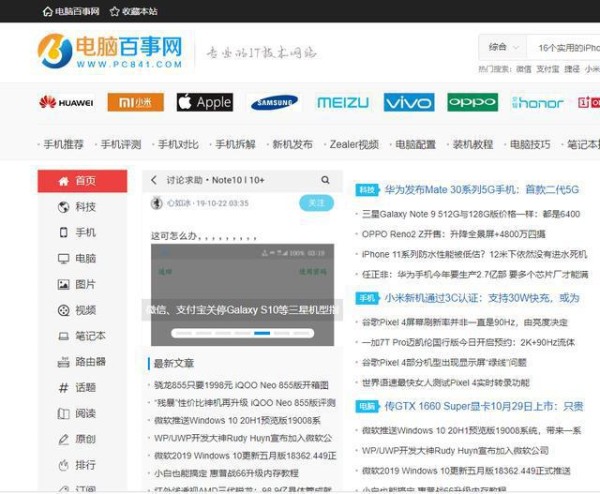The height and width of the screenshot is (494, 600).
Task: Click the 心如冰 user avatar
Action: pos(157,203)
